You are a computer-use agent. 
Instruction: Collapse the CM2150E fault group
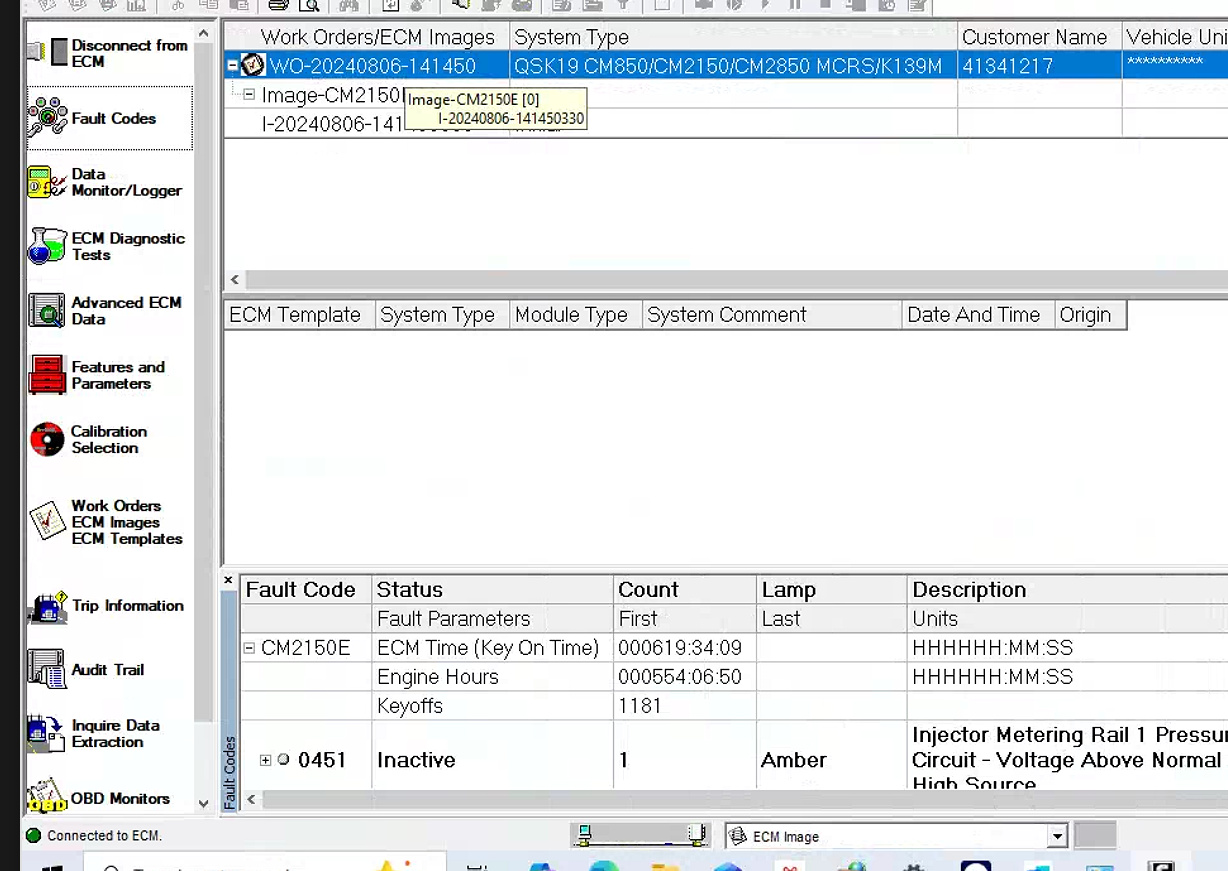[249, 648]
